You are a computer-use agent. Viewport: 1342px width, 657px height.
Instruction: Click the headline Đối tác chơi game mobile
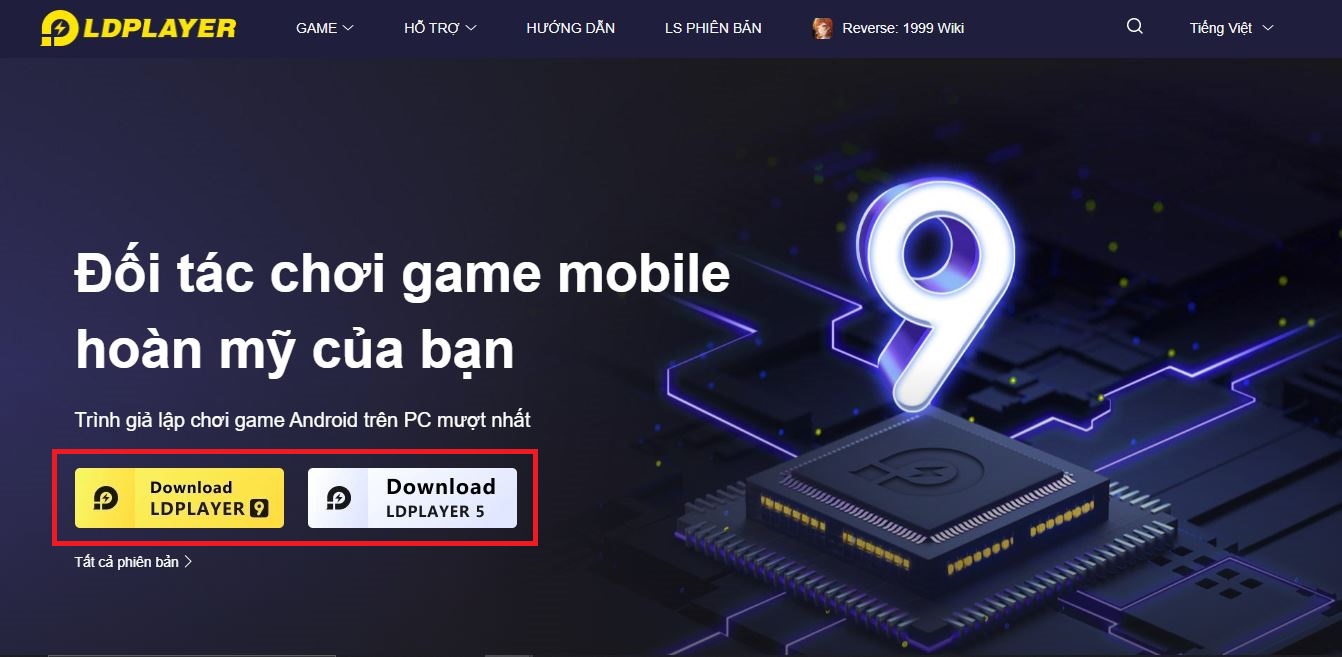click(403, 275)
